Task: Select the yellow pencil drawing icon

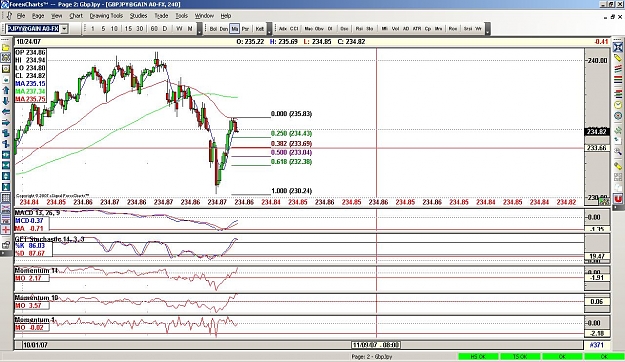Action: click(x=618, y=59)
